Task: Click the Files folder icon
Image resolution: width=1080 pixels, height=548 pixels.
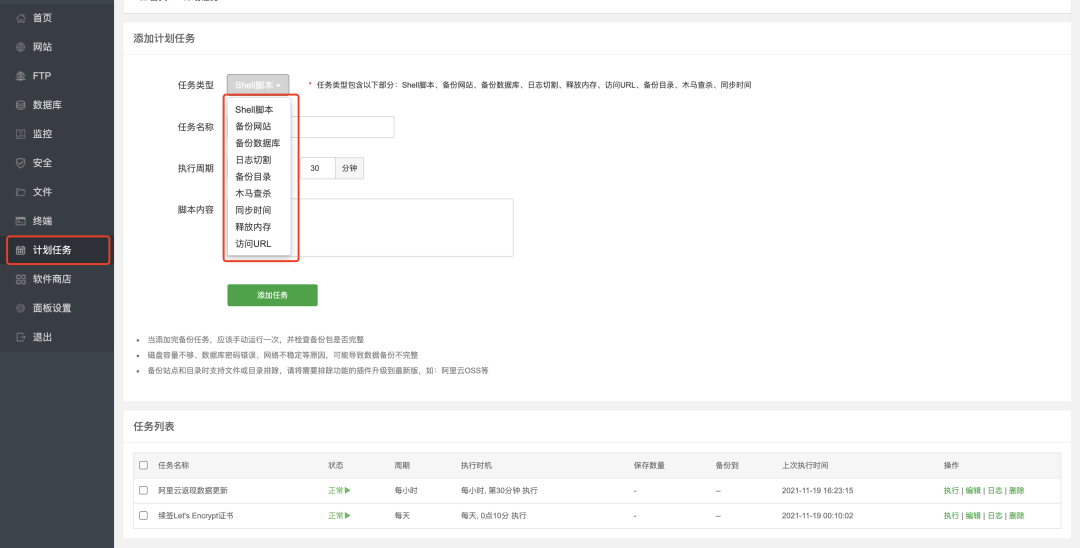Action: (x=21, y=192)
